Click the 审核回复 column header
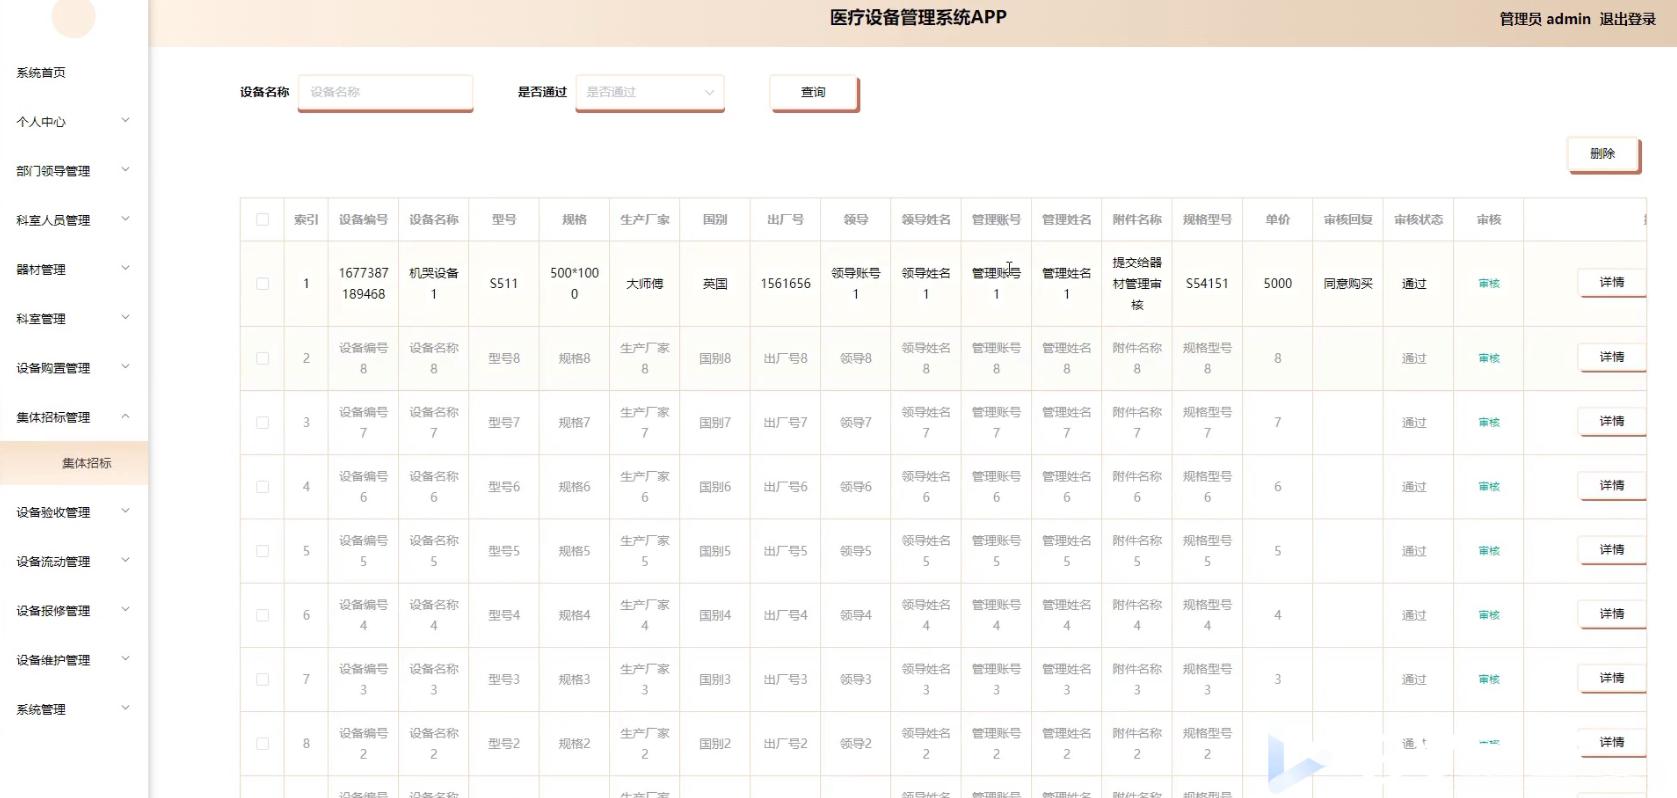The image size is (1677, 798). [1348, 220]
